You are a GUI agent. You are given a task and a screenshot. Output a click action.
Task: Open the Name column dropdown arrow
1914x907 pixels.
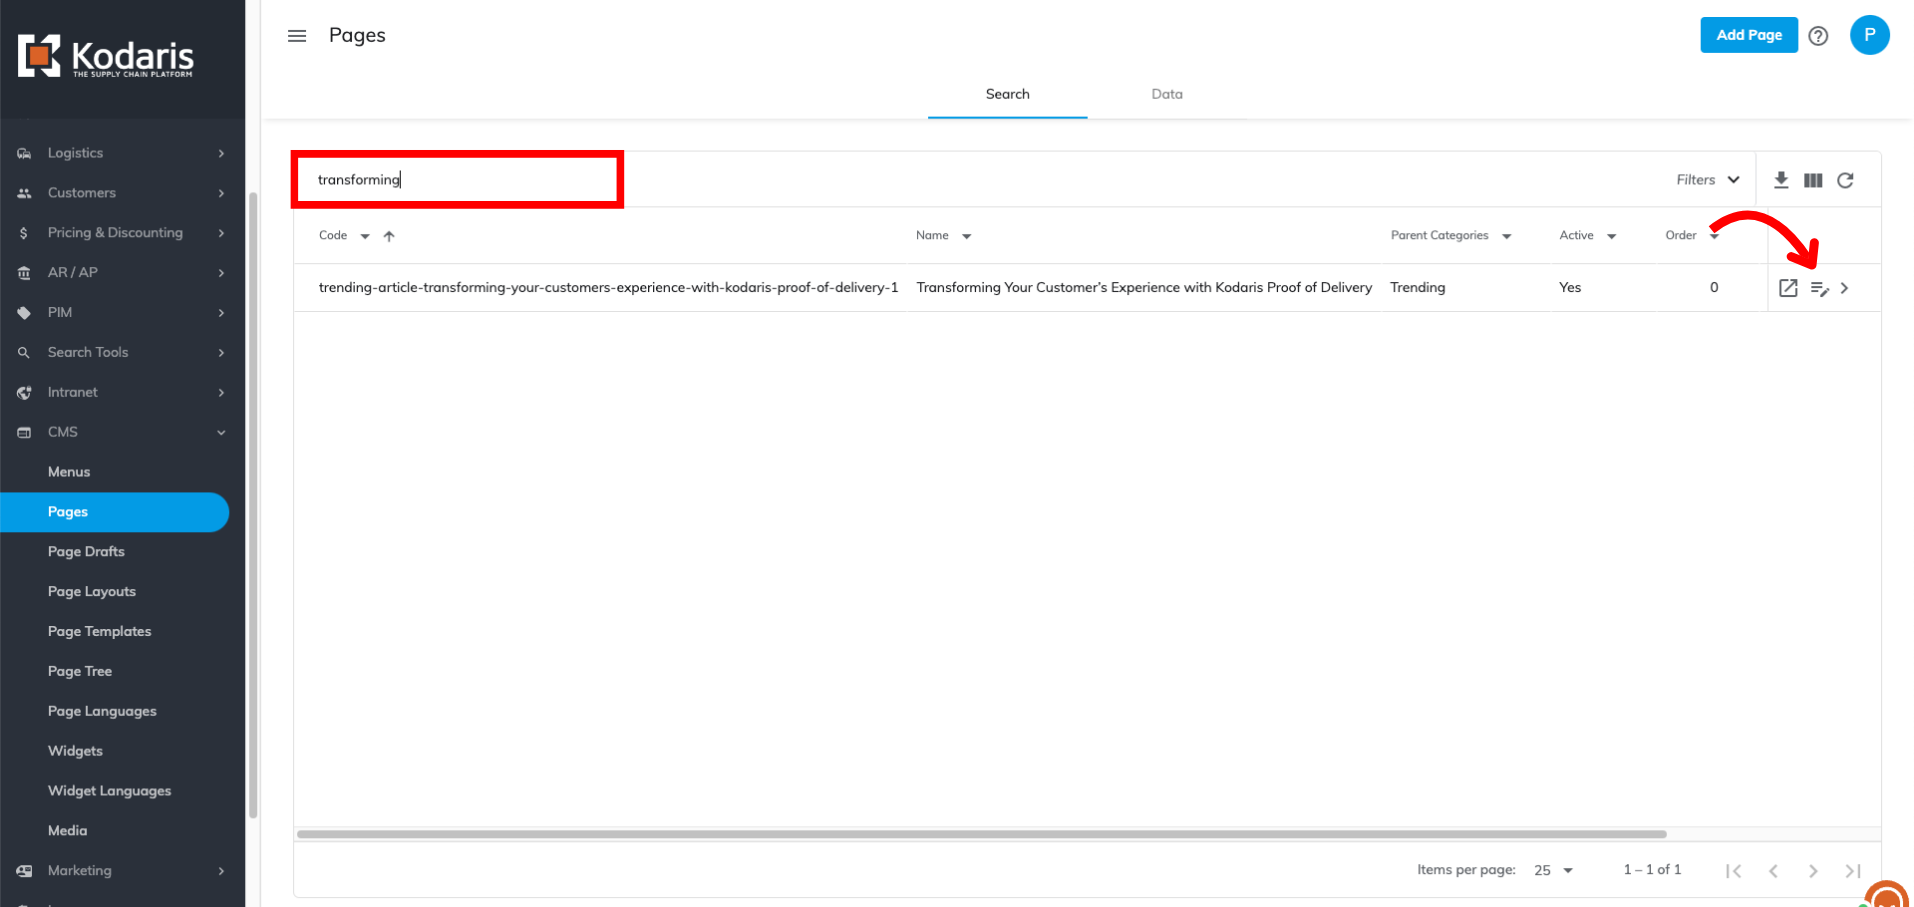(967, 236)
